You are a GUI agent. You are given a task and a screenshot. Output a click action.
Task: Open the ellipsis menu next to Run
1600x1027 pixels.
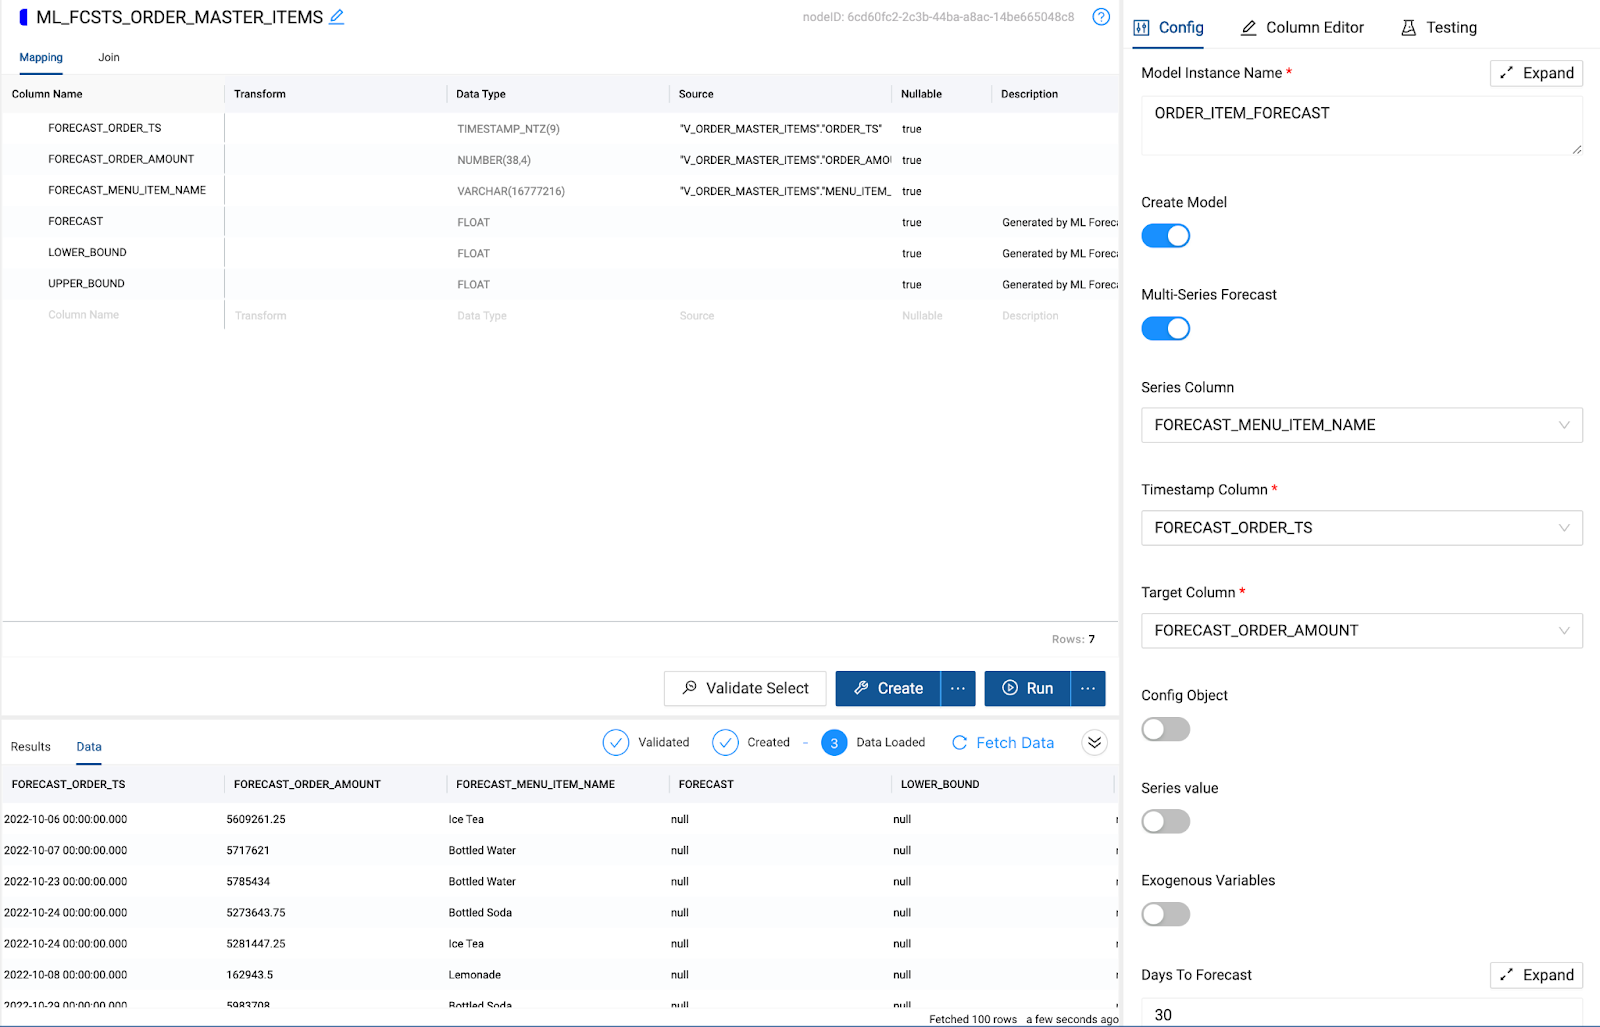pyautogui.click(x=1088, y=688)
